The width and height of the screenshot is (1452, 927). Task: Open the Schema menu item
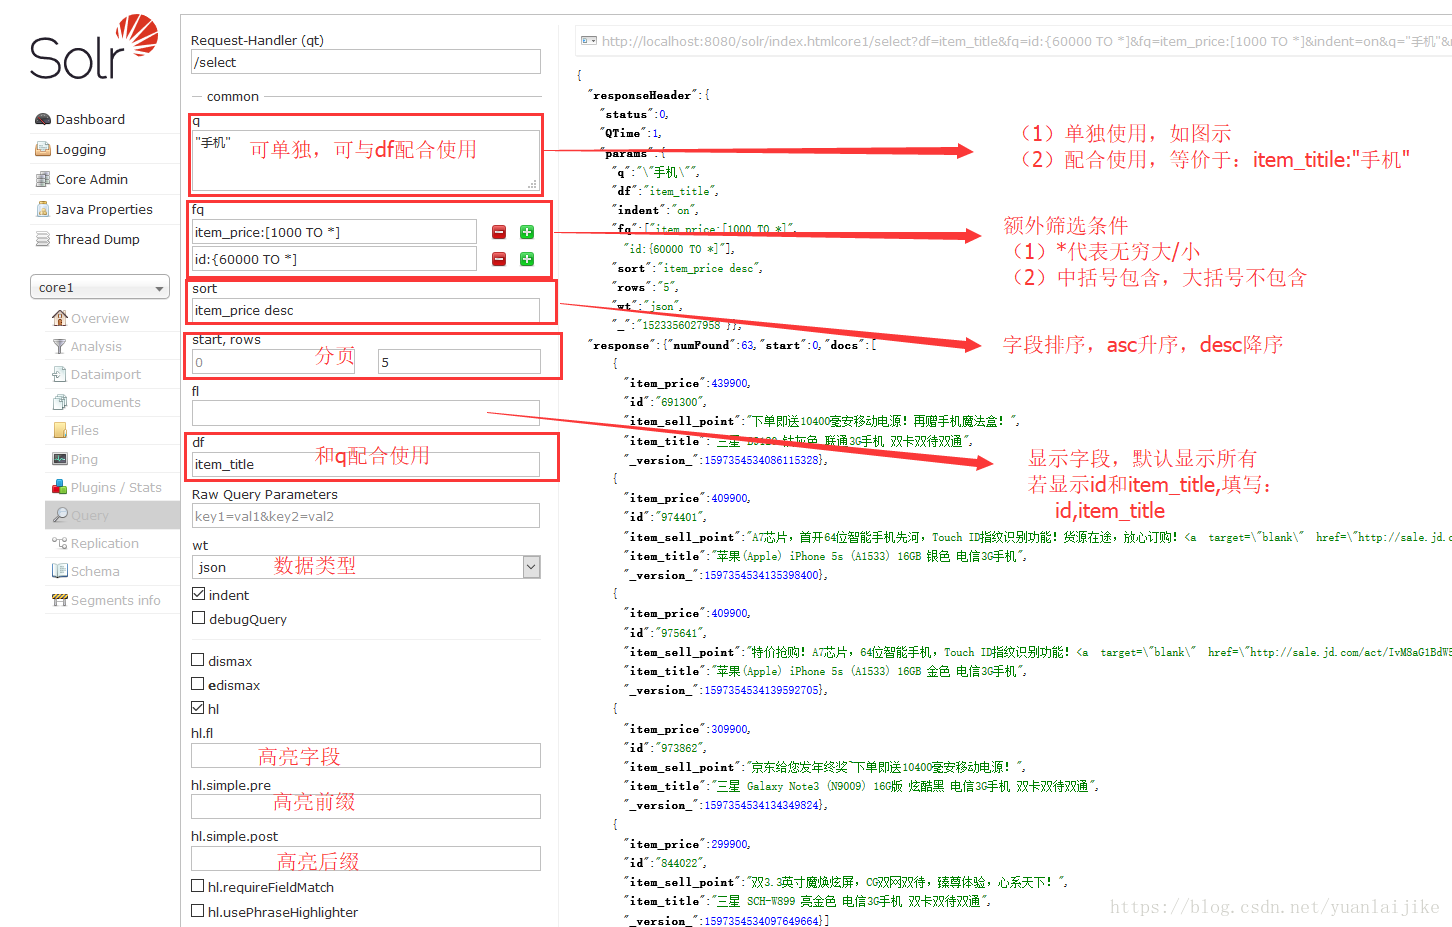click(x=95, y=571)
